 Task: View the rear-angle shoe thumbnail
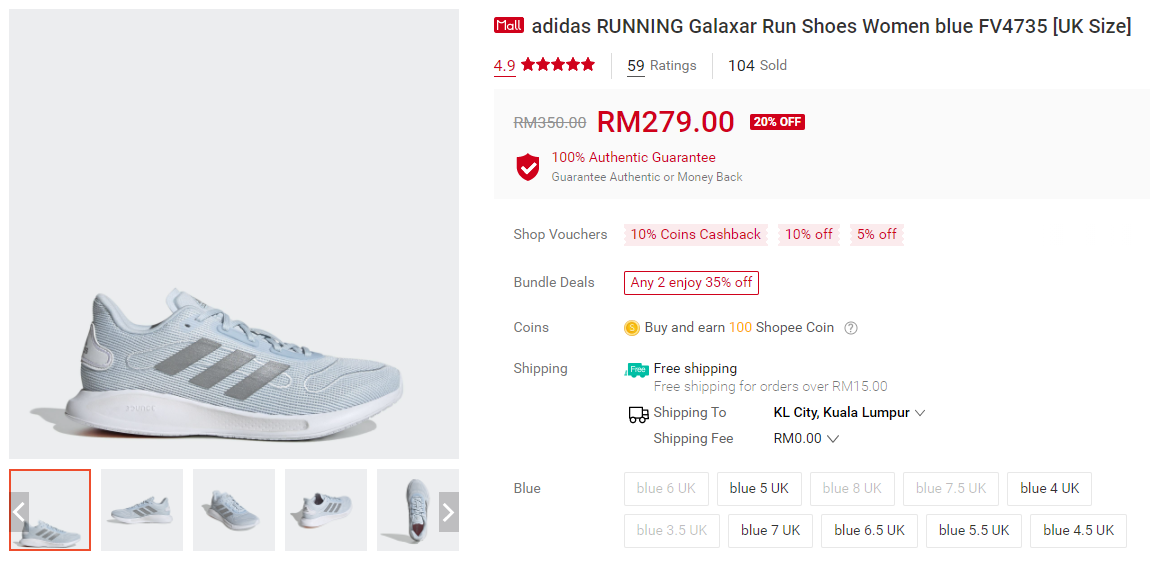326,510
